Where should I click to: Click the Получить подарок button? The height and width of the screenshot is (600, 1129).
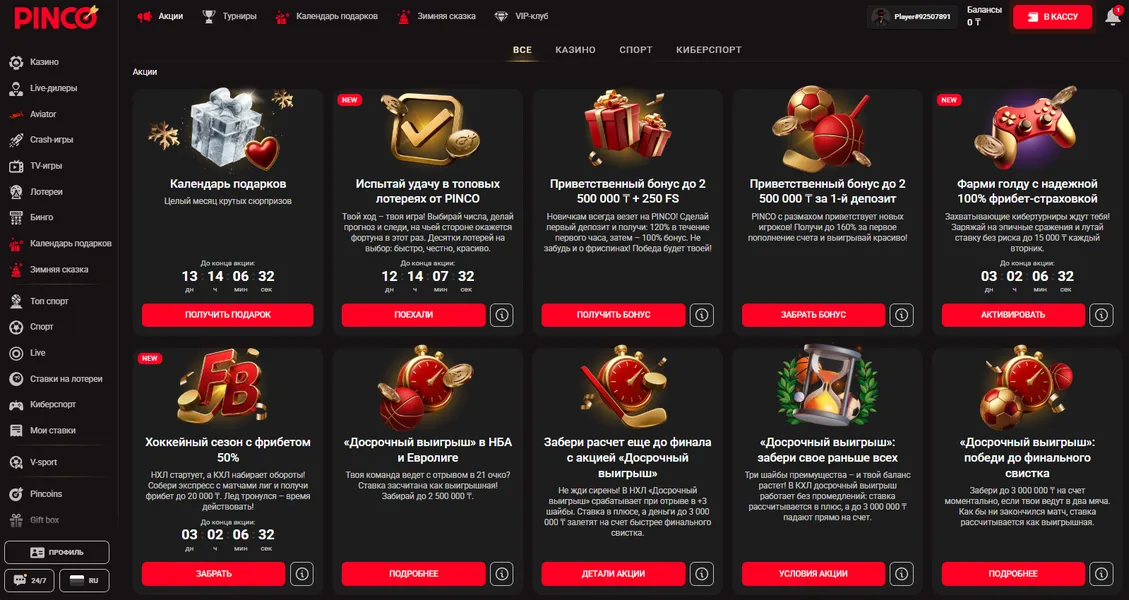pos(228,315)
